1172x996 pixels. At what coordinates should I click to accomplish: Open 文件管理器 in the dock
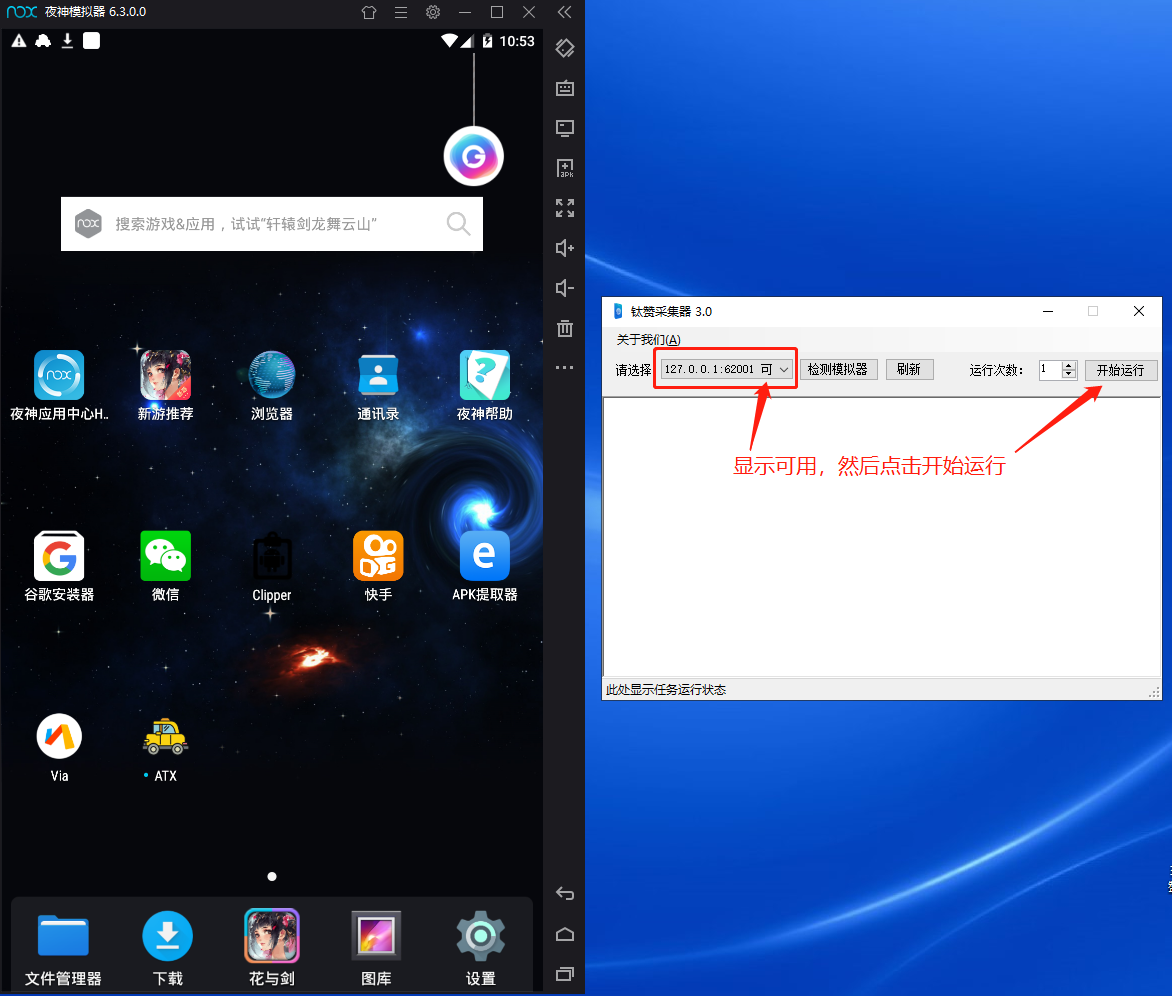(63, 936)
